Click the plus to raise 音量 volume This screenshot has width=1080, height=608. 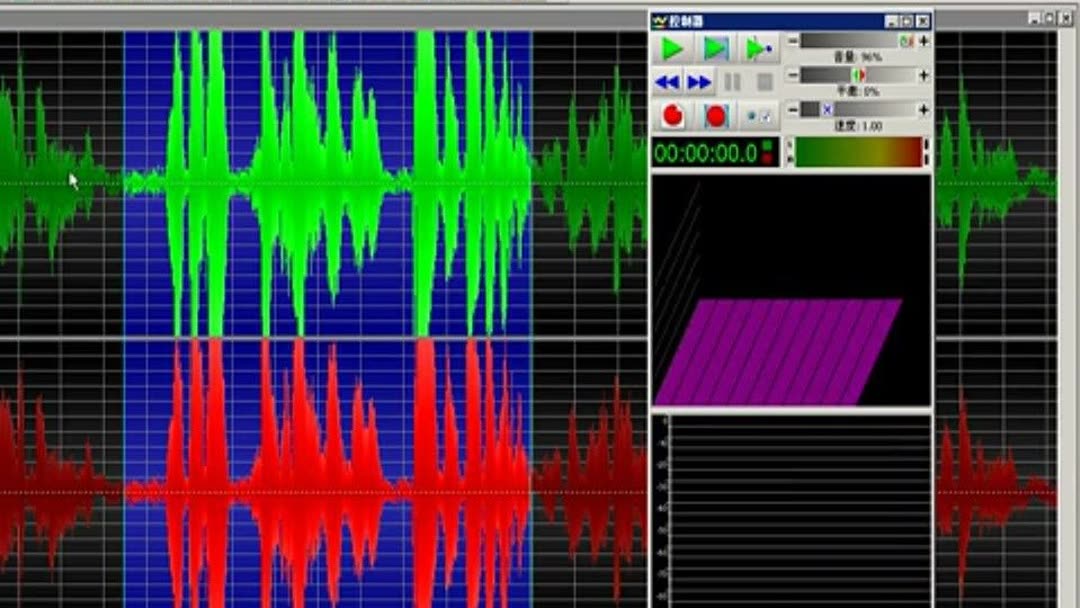pyautogui.click(x=923, y=42)
